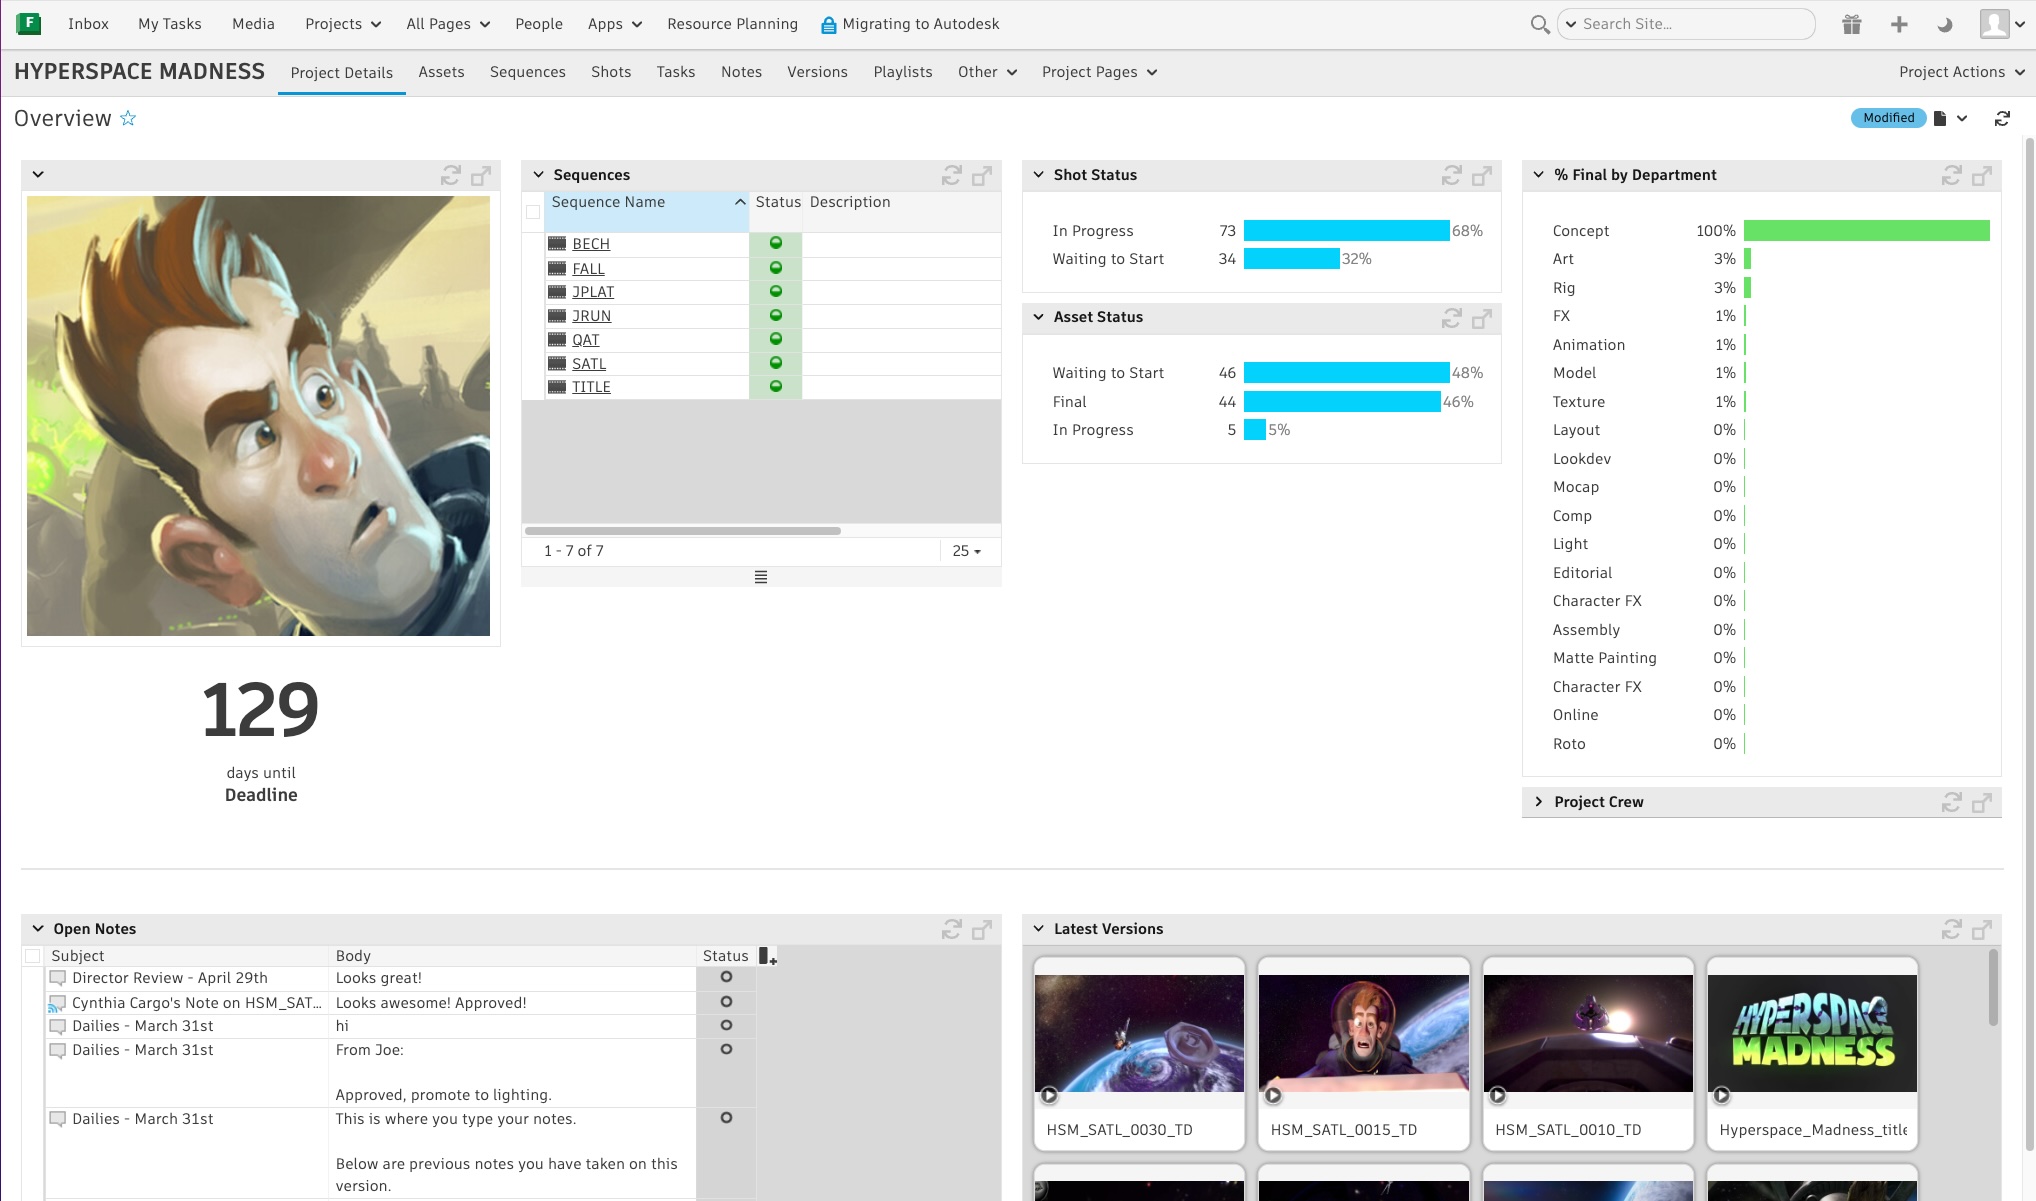
Task: Click the Sequences widget toolbar menu handle
Action: 761,577
